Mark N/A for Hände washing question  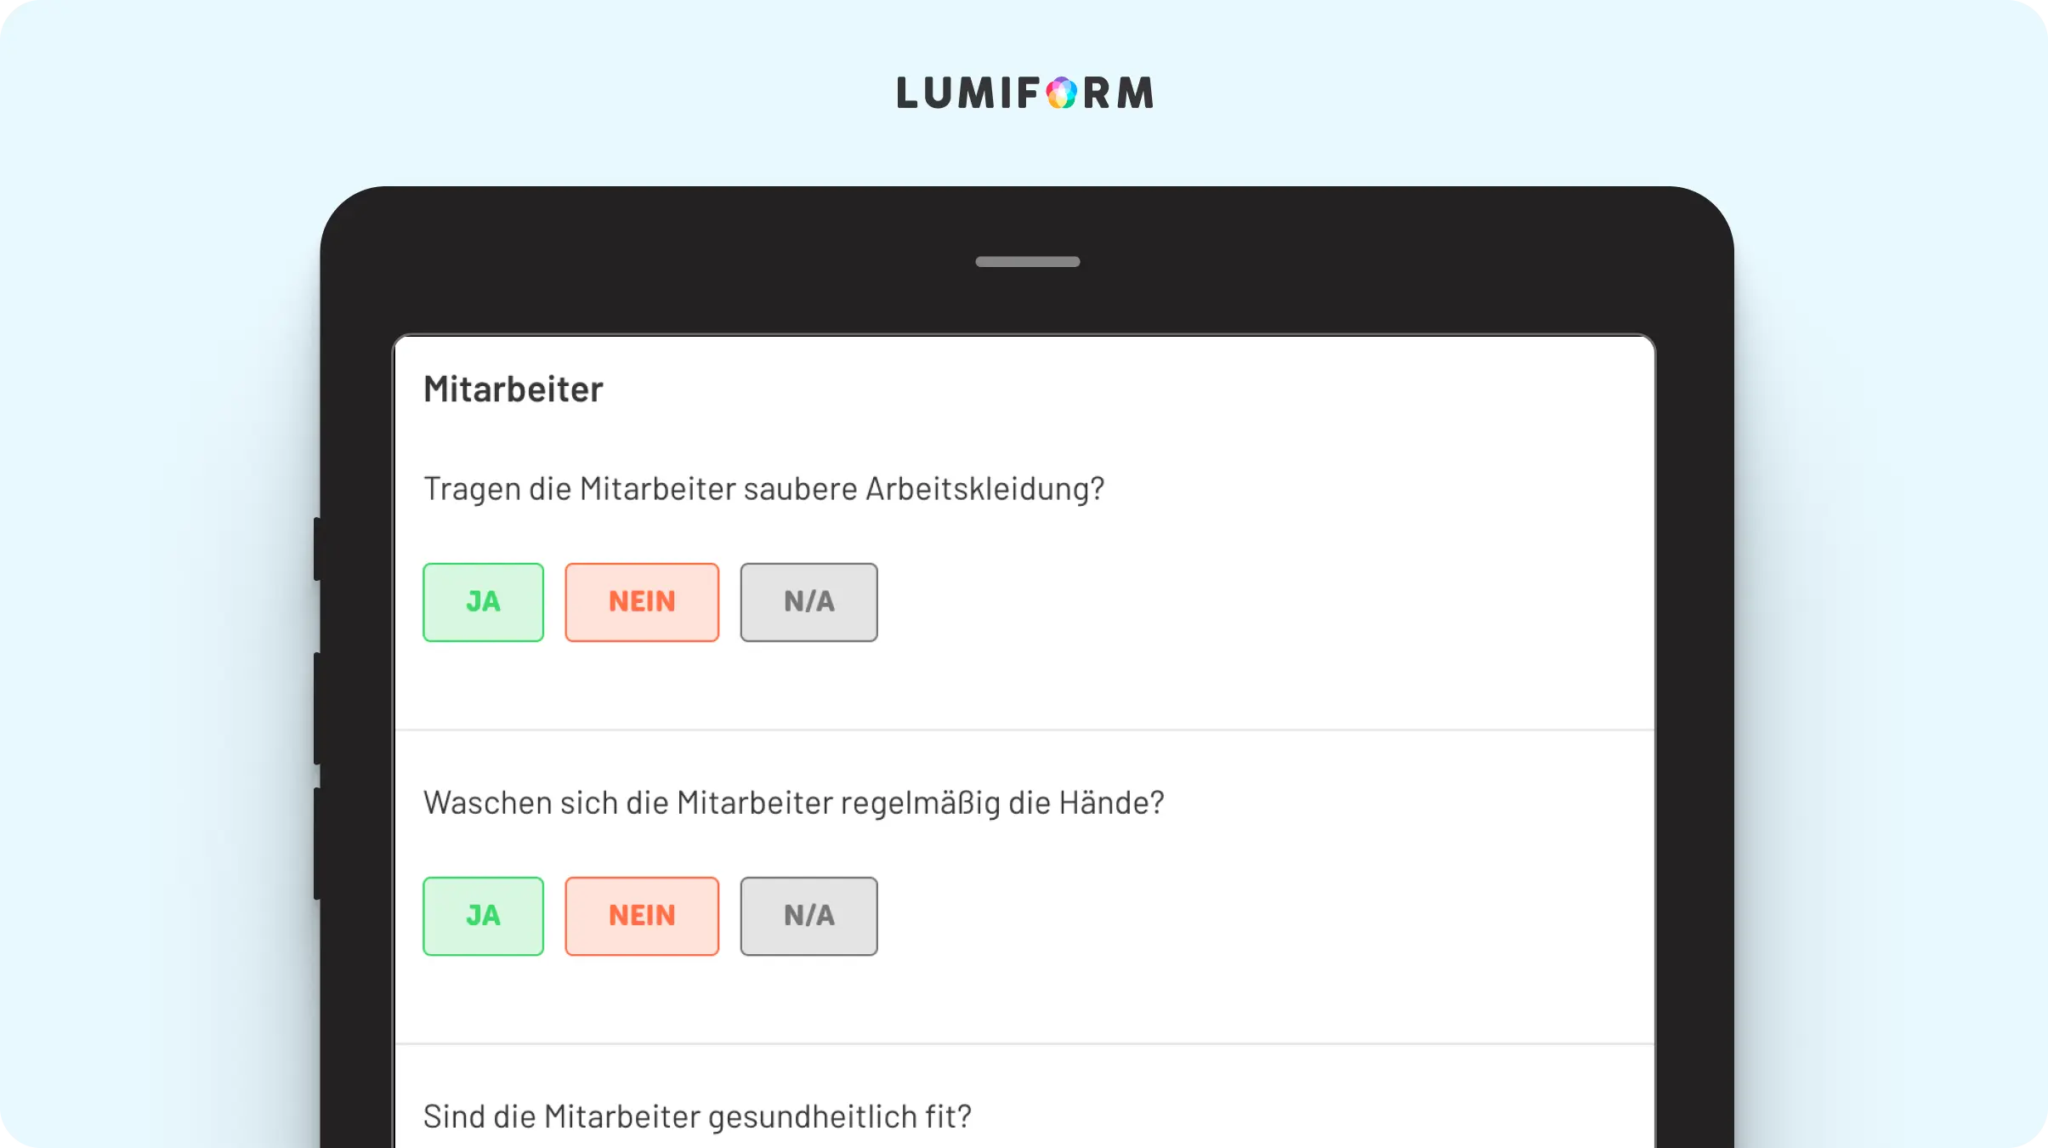click(x=809, y=916)
